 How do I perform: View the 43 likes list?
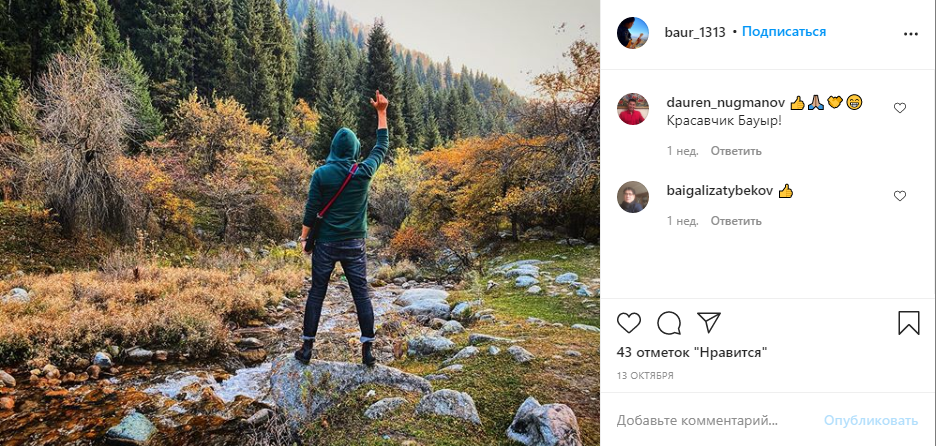(x=691, y=352)
